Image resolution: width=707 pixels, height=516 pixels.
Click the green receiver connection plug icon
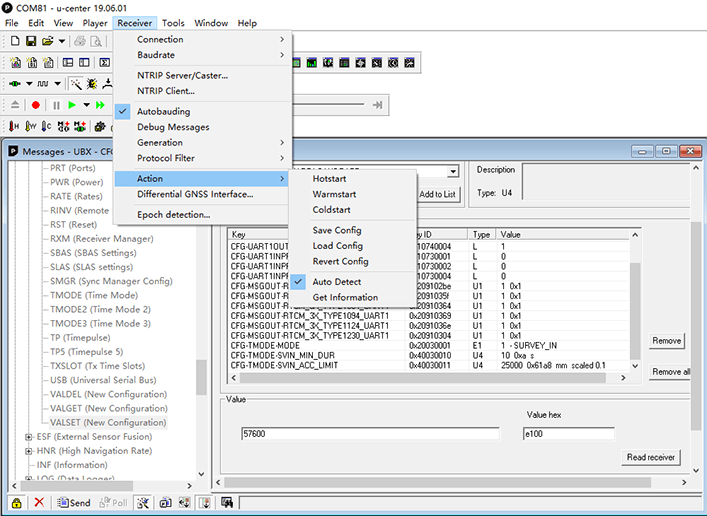pyautogui.click(x=15, y=83)
